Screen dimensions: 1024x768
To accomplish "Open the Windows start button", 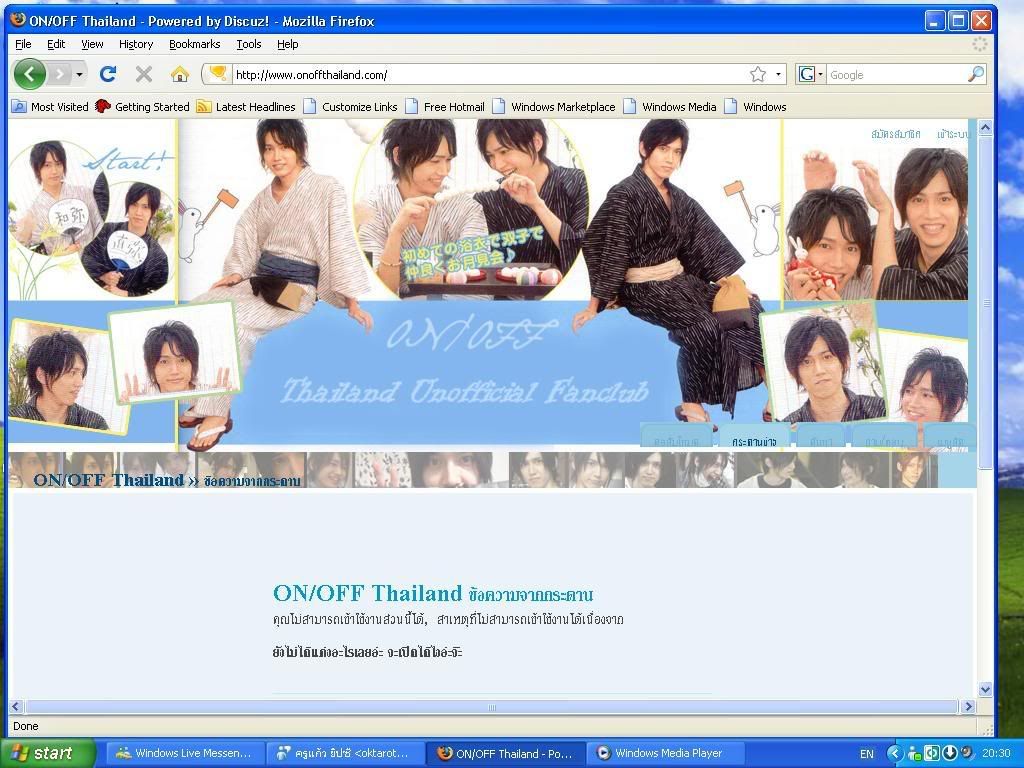I will pos(48,753).
